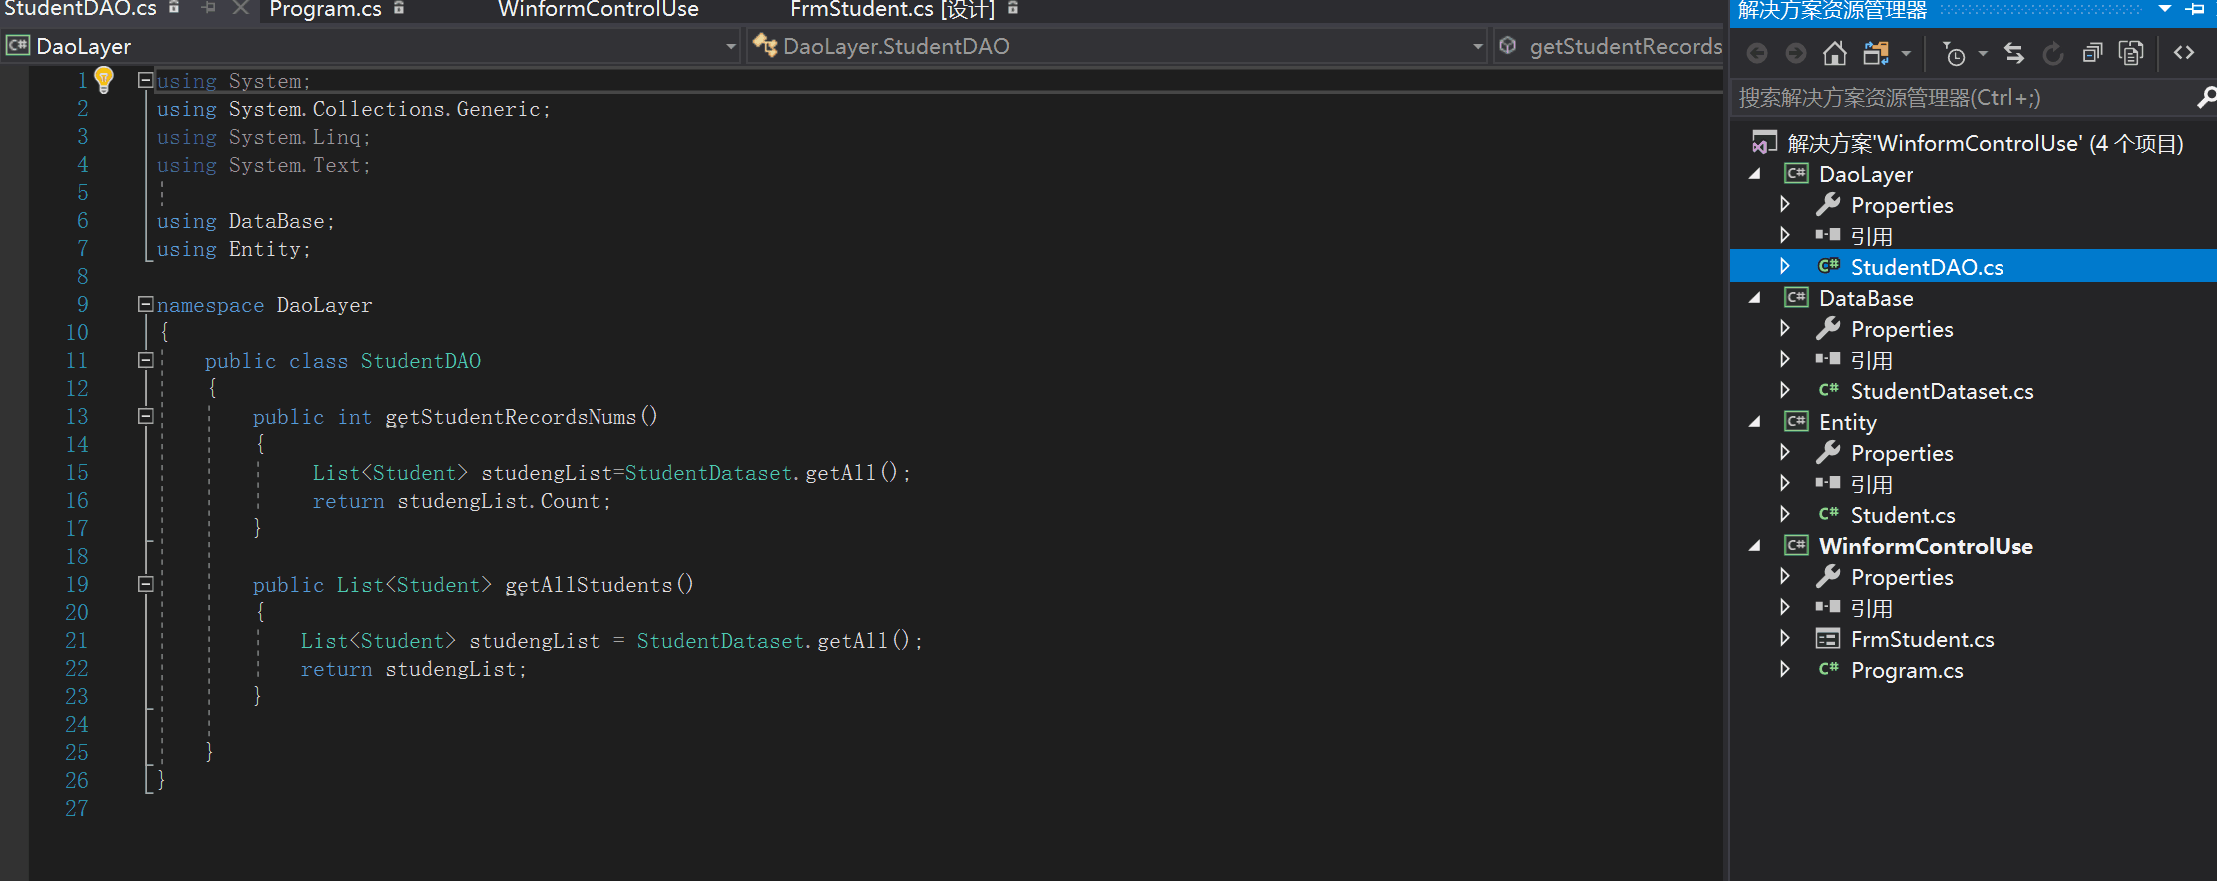The image size is (2217, 881).
Task: Select Program.cs in Solution Explorer
Action: tap(1907, 670)
